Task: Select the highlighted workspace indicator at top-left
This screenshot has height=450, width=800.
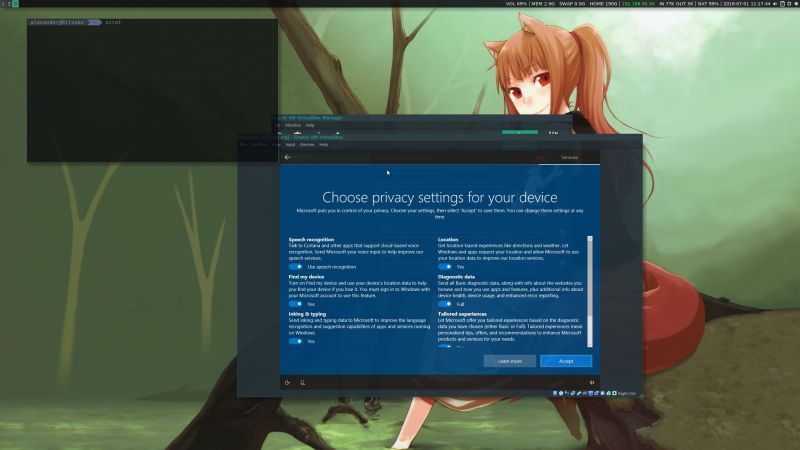Action: pyautogui.click(x=15, y=4)
